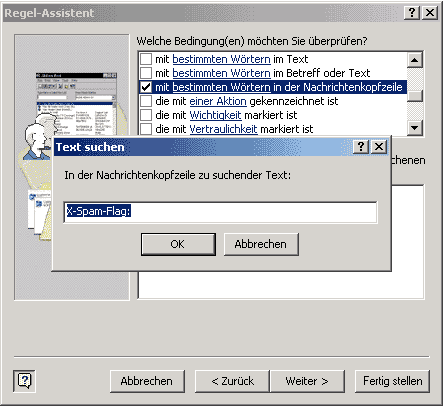Check 'mit bestimmten Wörtern im Text' box
The height and width of the screenshot is (406, 444).
146,59
